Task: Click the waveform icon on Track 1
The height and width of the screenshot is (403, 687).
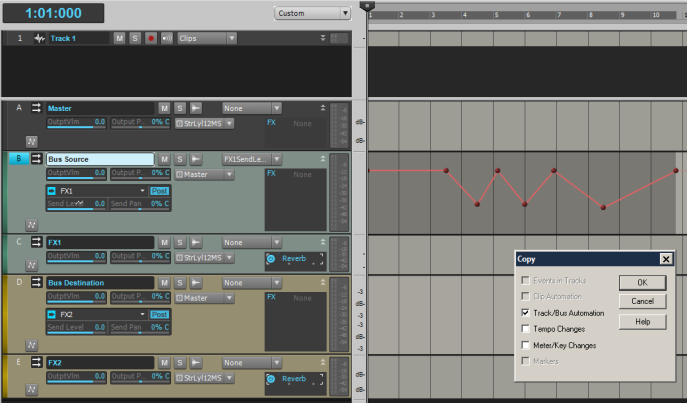Action: pos(39,38)
